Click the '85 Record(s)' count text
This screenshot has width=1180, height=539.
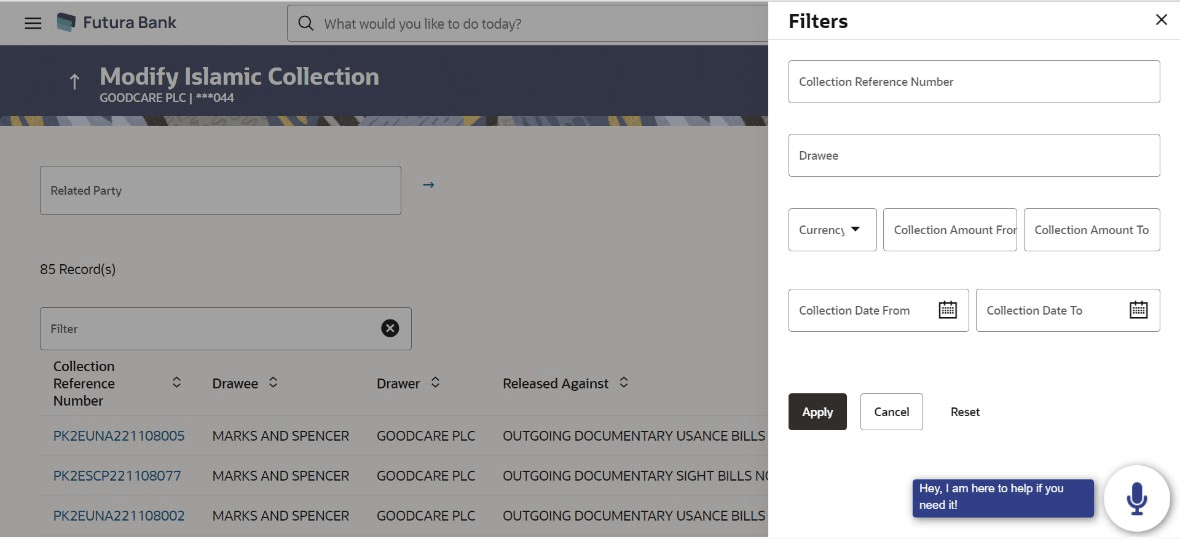click(x=78, y=269)
